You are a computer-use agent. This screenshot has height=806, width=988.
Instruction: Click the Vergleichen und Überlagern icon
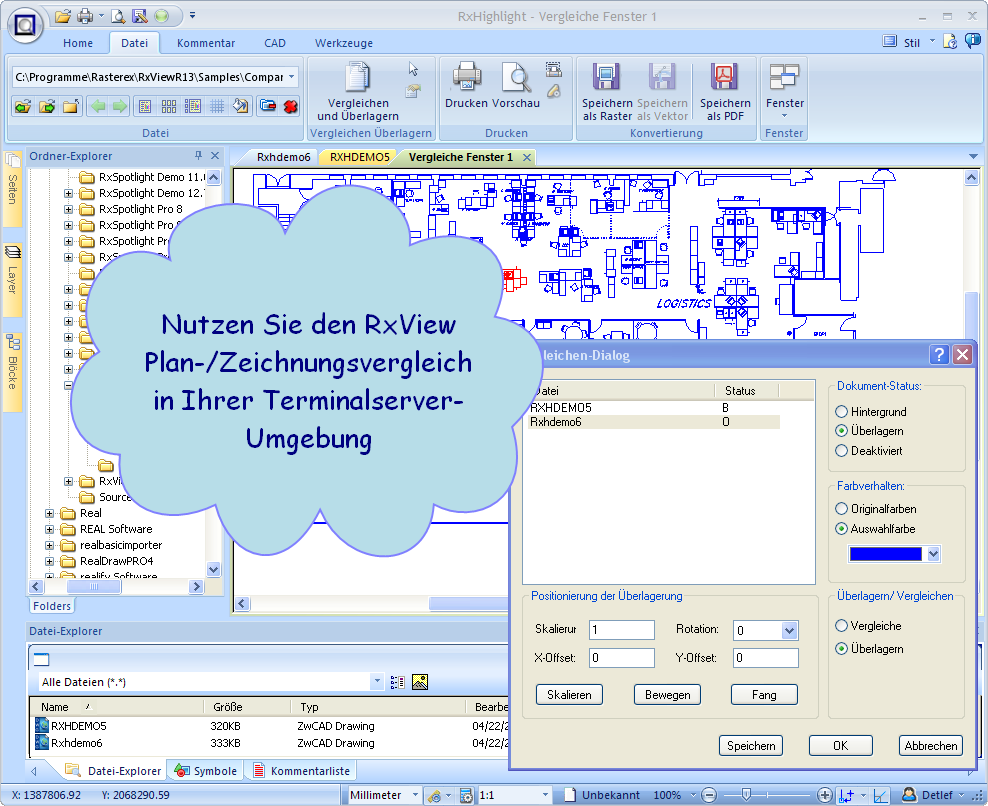pos(357,78)
